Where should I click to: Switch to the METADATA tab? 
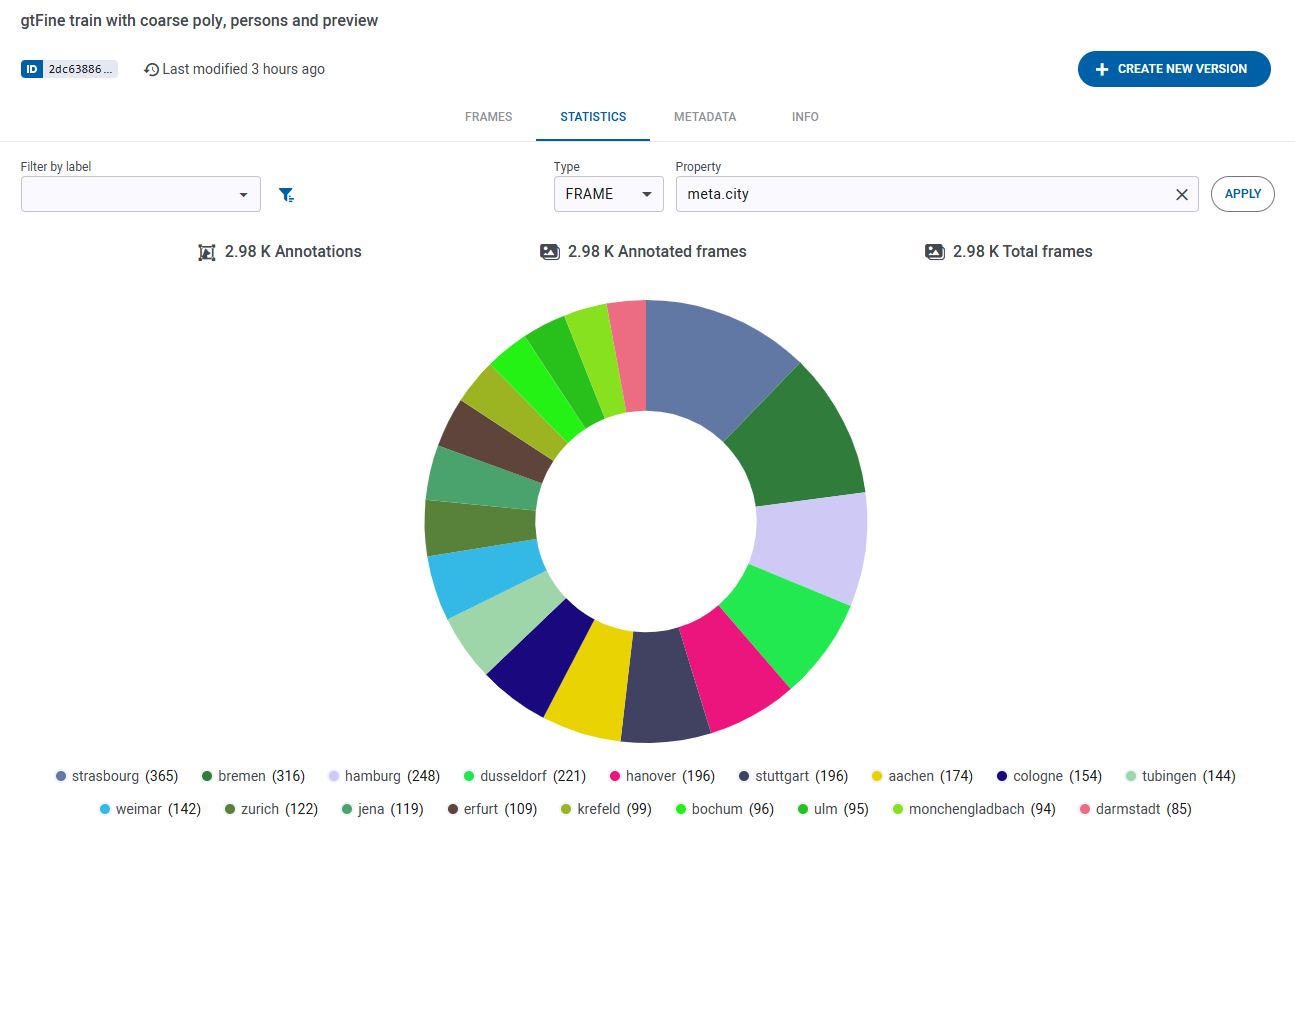(704, 117)
